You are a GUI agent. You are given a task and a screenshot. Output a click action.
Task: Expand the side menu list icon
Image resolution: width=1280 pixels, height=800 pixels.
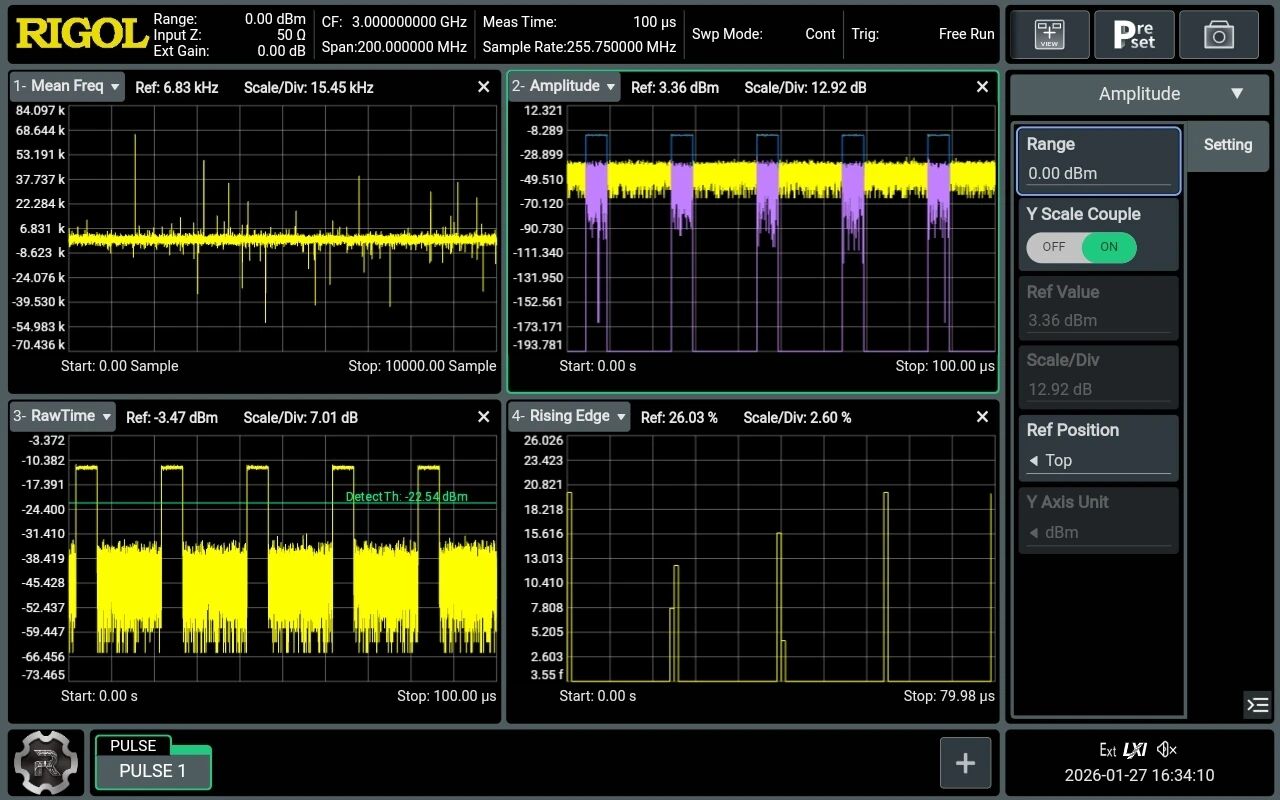1258,704
